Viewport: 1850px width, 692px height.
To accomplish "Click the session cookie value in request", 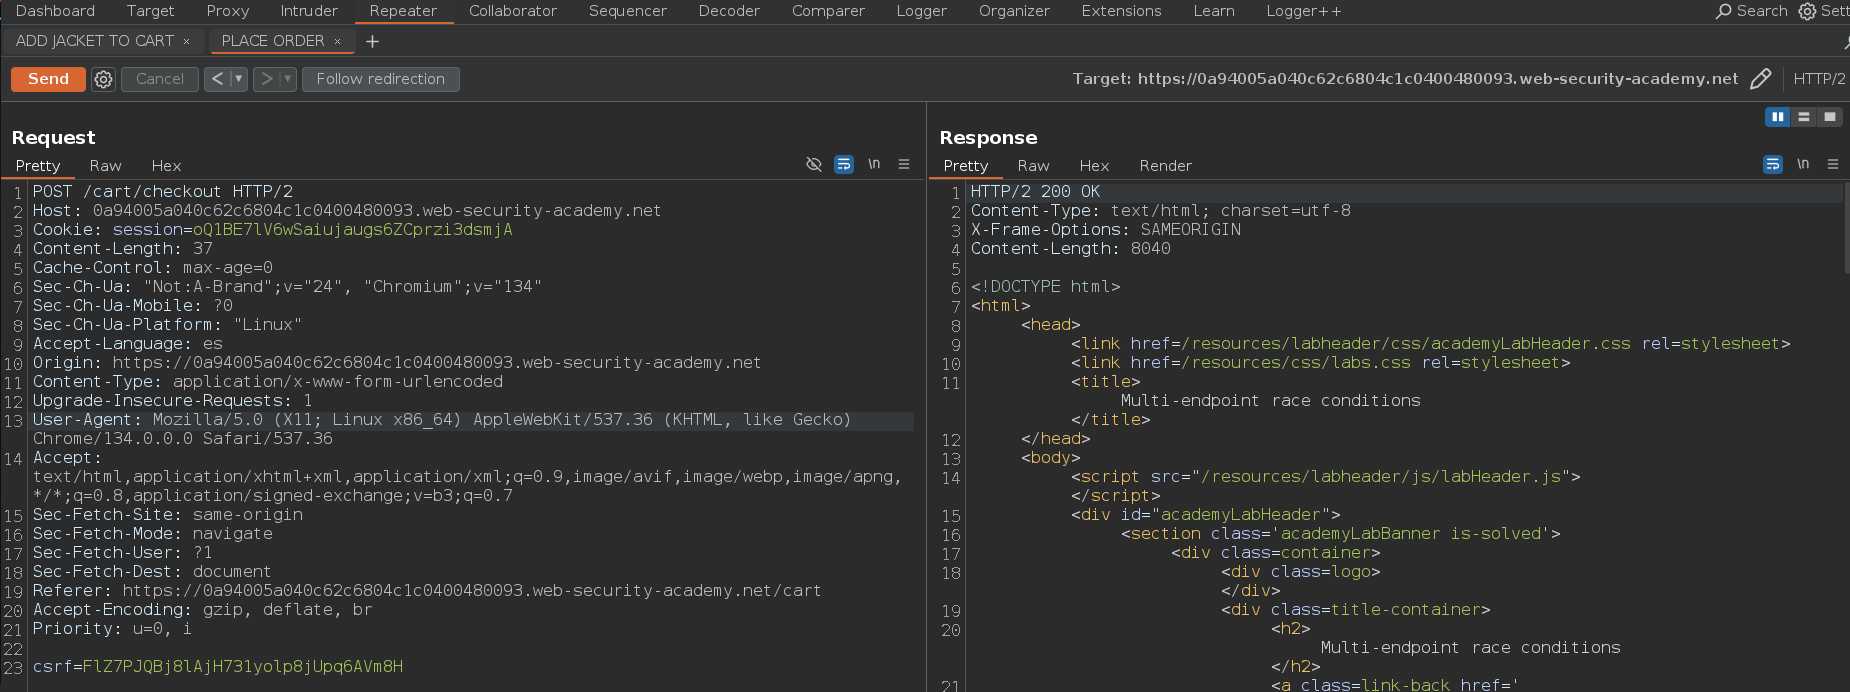I will [x=353, y=230].
